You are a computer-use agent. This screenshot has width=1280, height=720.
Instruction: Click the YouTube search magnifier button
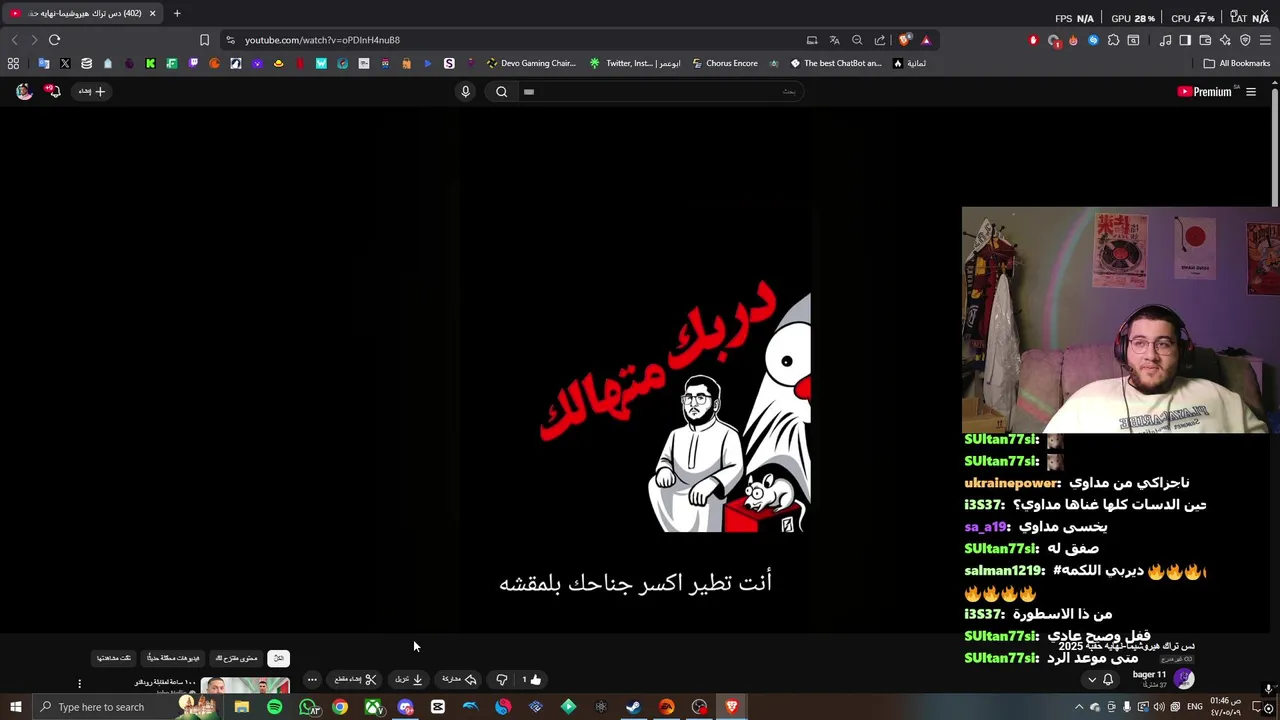coord(502,92)
